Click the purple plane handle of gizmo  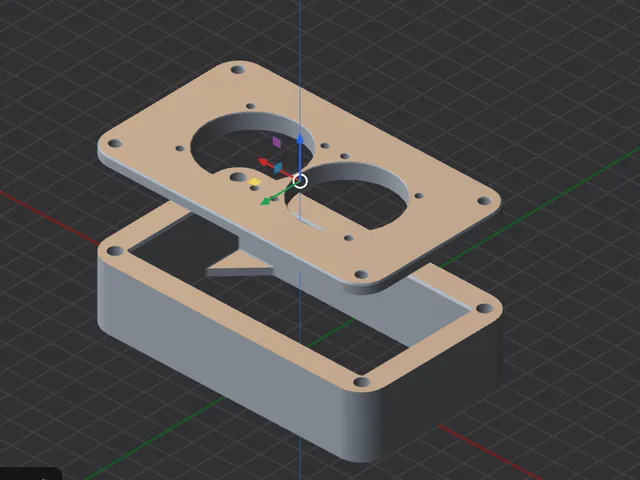277,142
